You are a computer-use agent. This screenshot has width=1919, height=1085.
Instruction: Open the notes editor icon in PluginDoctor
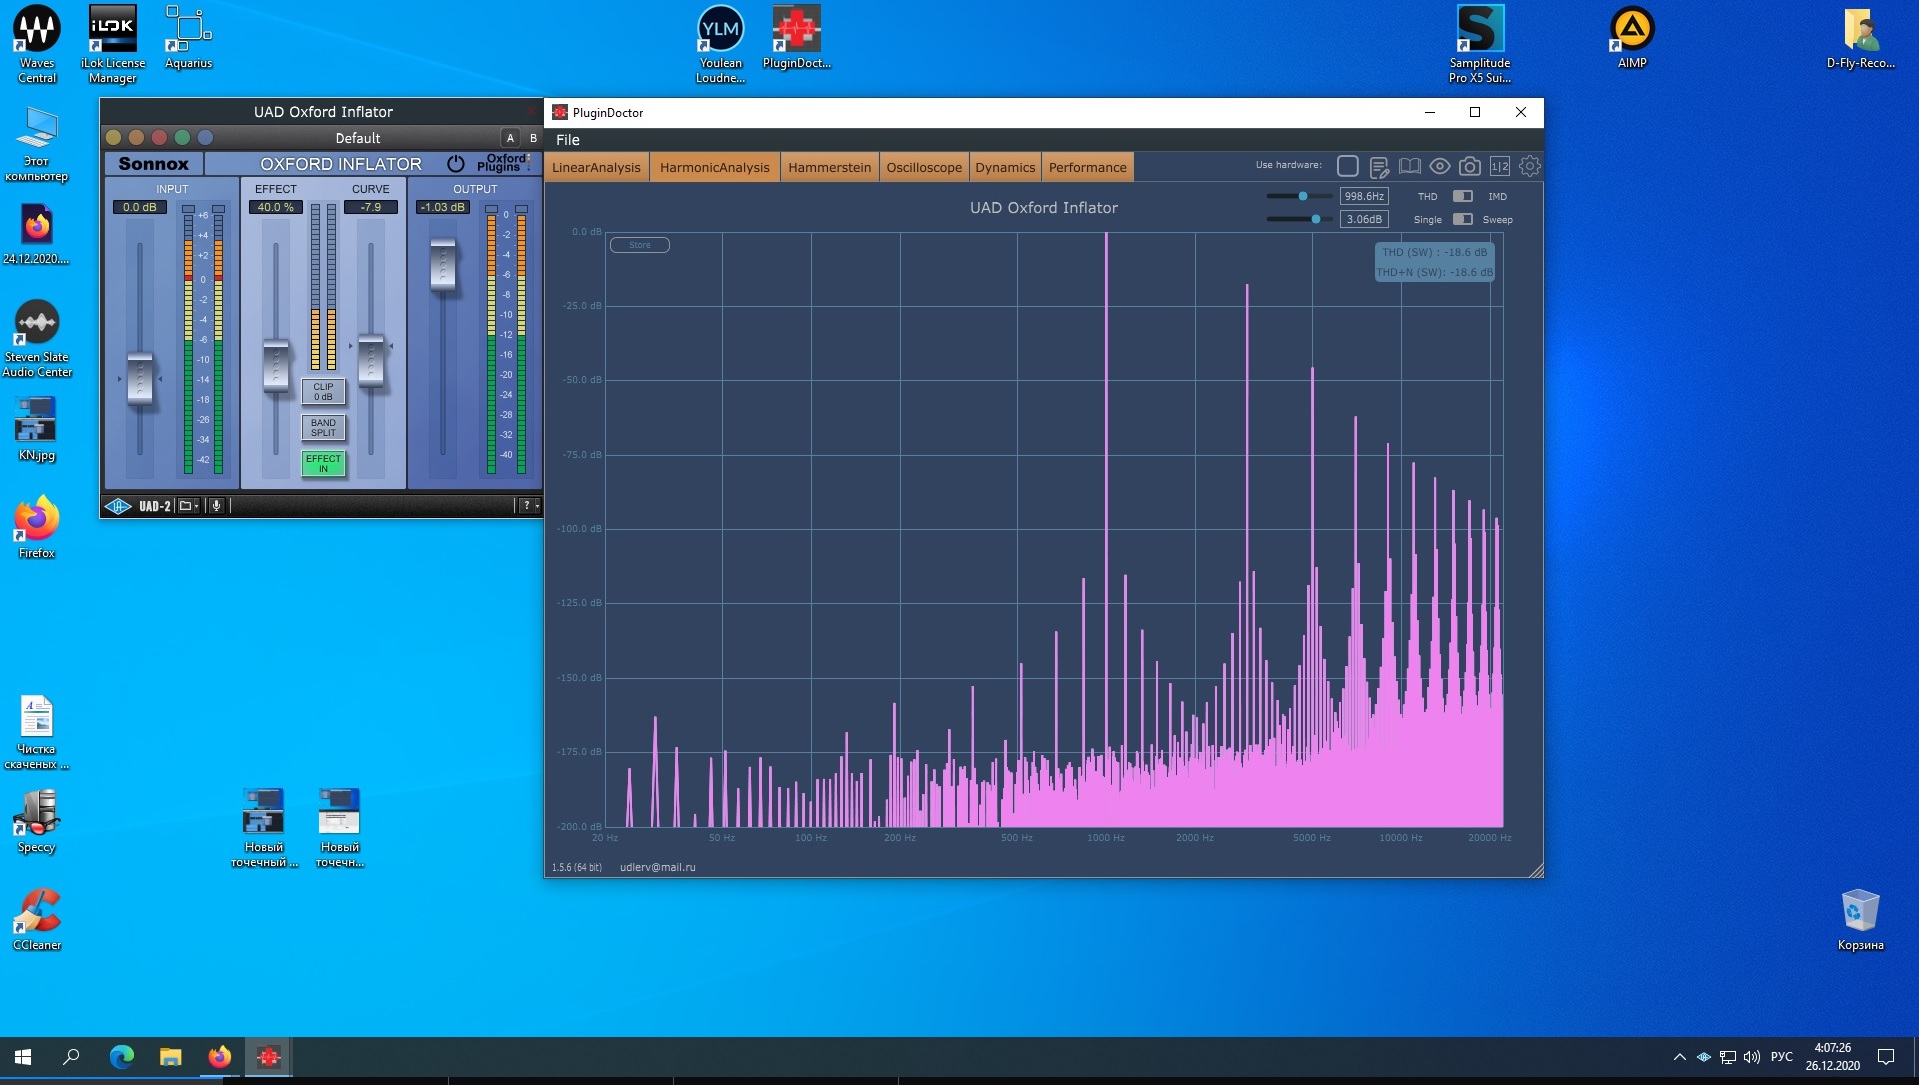tap(1379, 167)
